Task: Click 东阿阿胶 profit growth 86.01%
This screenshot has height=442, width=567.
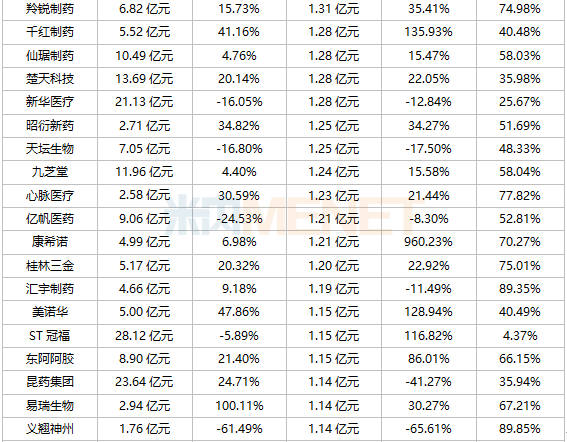Action: [x=429, y=359]
